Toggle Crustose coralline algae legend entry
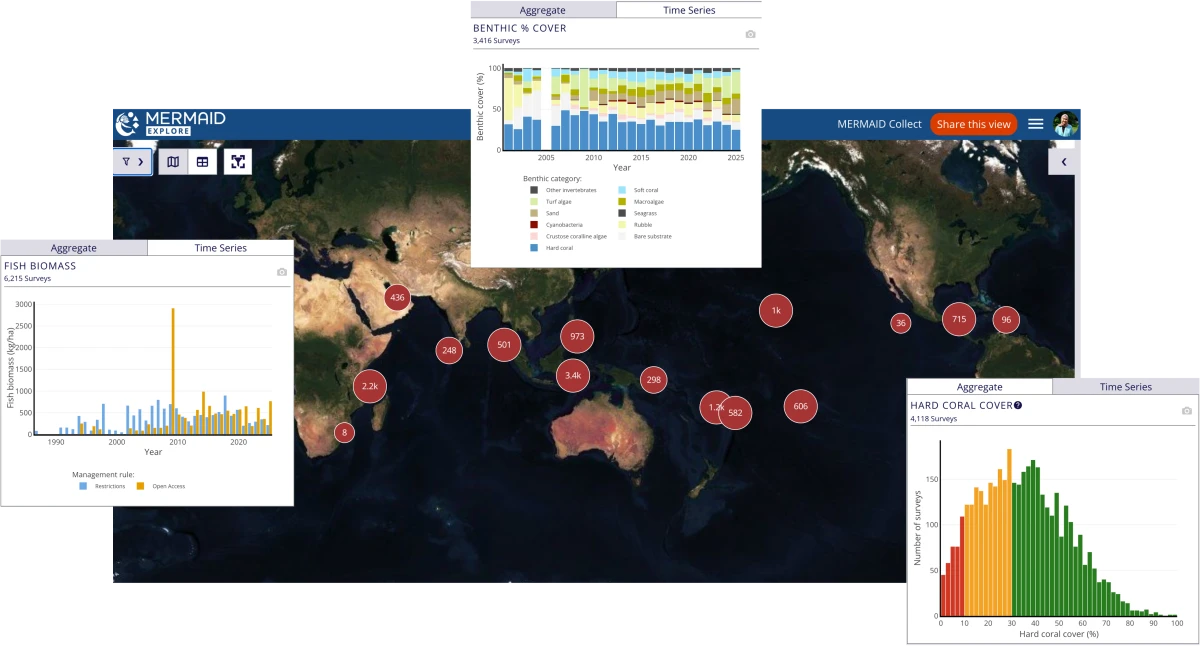The height and width of the screenshot is (646, 1200). click(x=568, y=236)
